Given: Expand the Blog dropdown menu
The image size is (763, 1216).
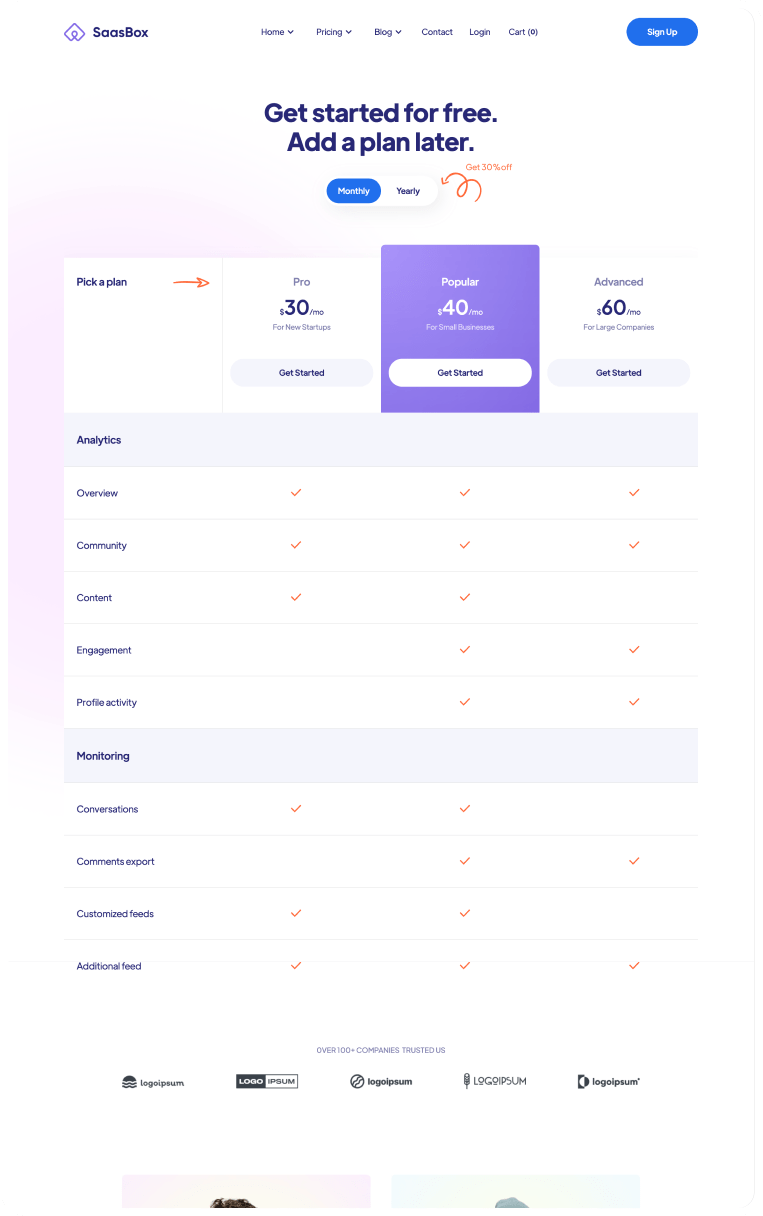Looking at the screenshot, I should pyautogui.click(x=388, y=32).
